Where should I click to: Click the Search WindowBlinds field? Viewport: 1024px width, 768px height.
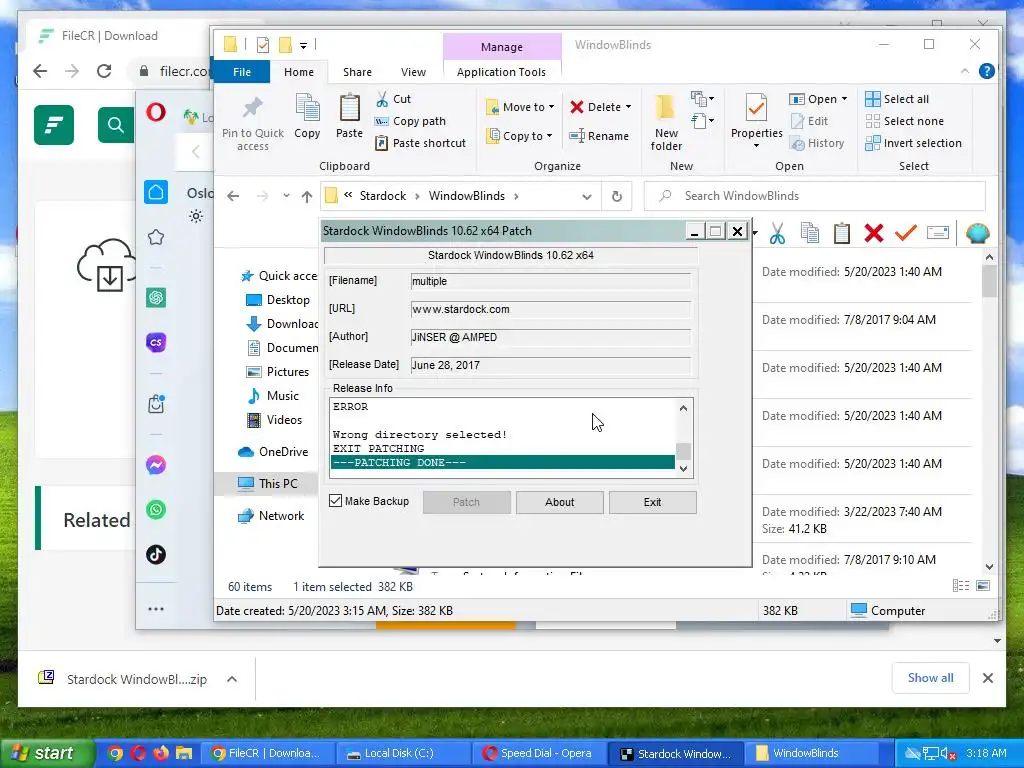[x=814, y=196]
